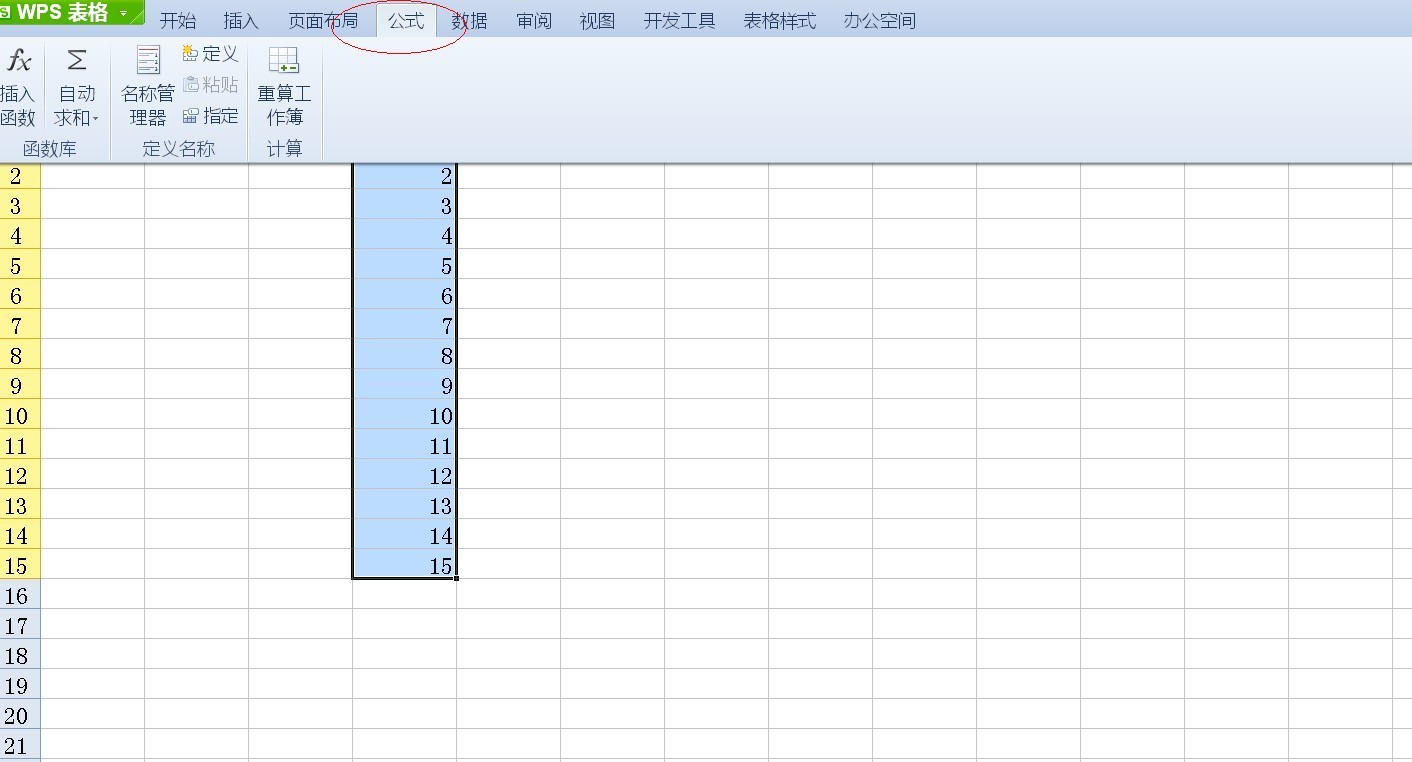Click the highlighted cell containing value 9
1412x762 pixels.
pyautogui.click(x=405, y=385)
